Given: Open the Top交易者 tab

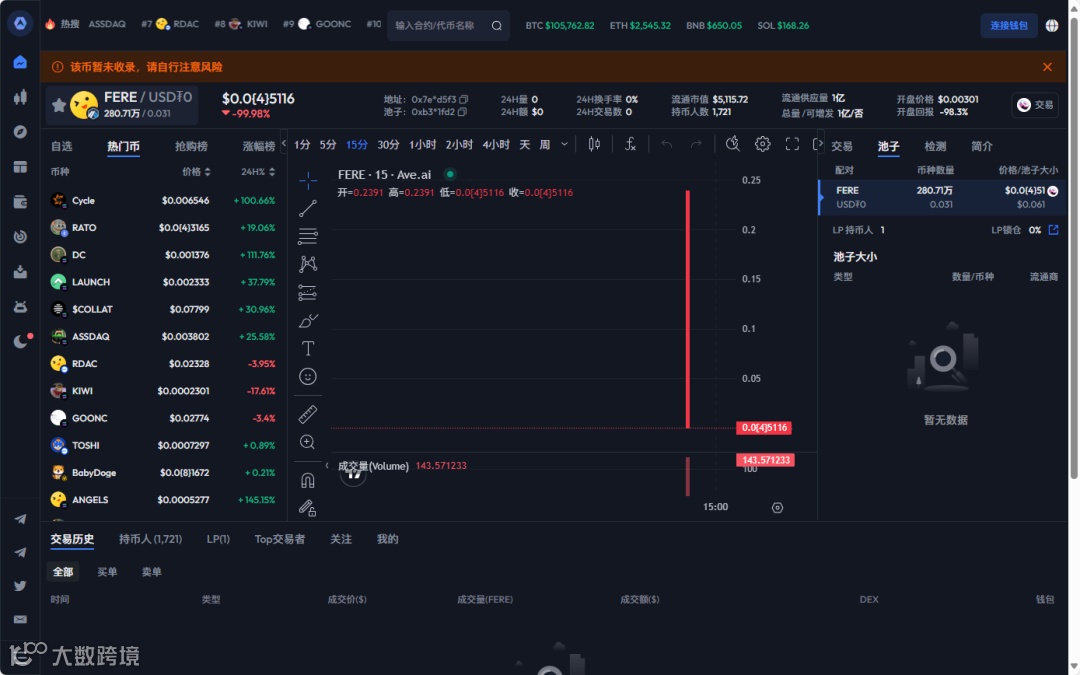Looking at the screenshot, I should click(280, 539).
